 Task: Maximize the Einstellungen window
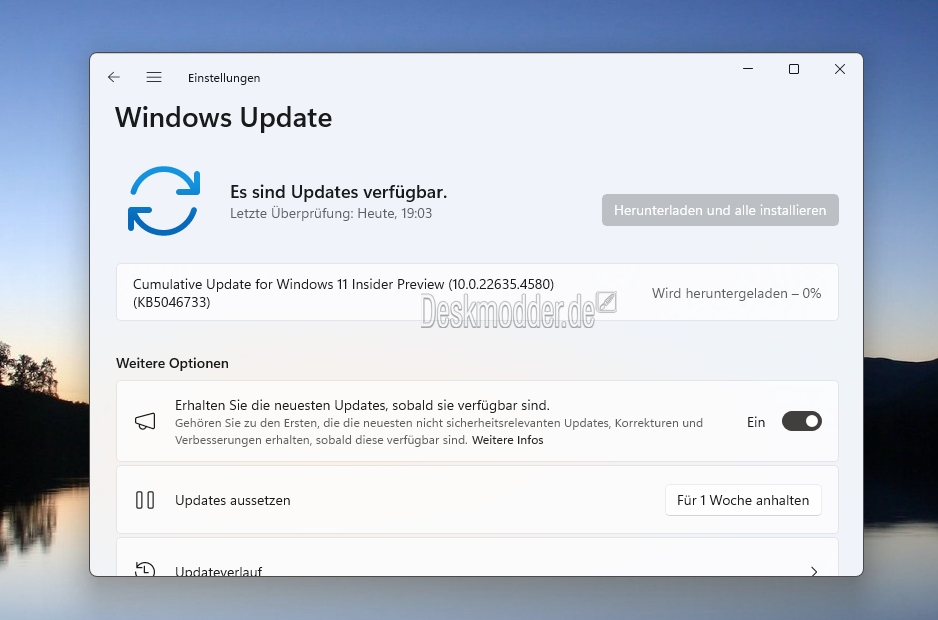(794, 69)
